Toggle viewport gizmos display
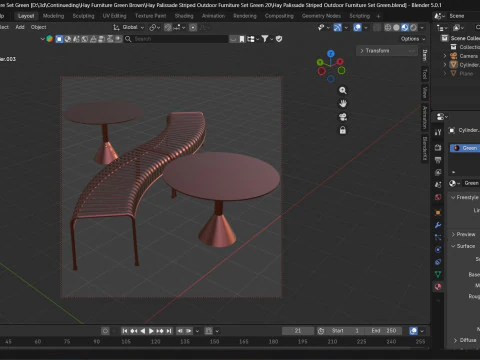Image resolution: width=480 pixels, height=360 pixels. [x=338, y=27]
